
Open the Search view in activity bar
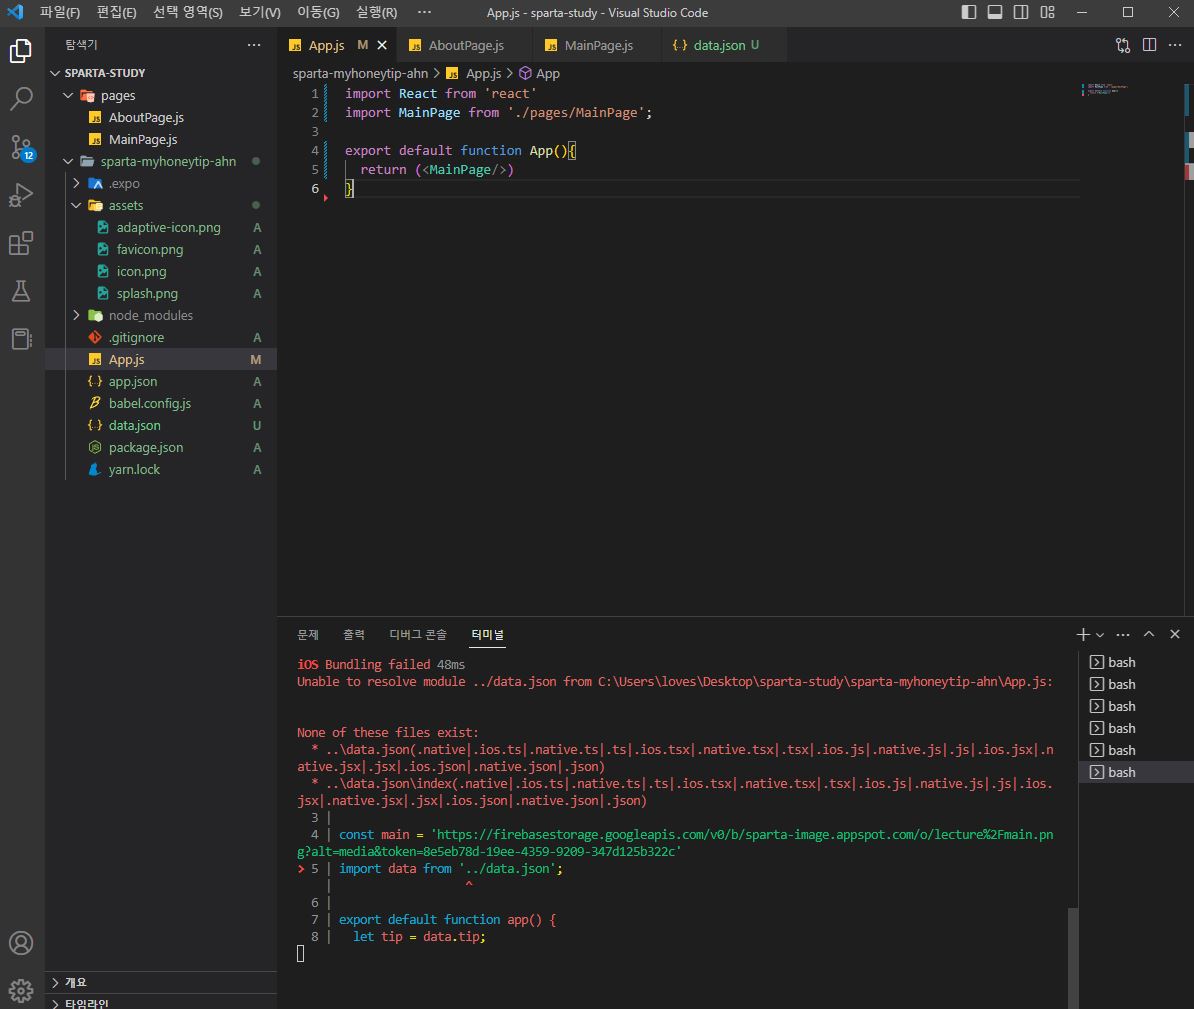tap(21, 98)
